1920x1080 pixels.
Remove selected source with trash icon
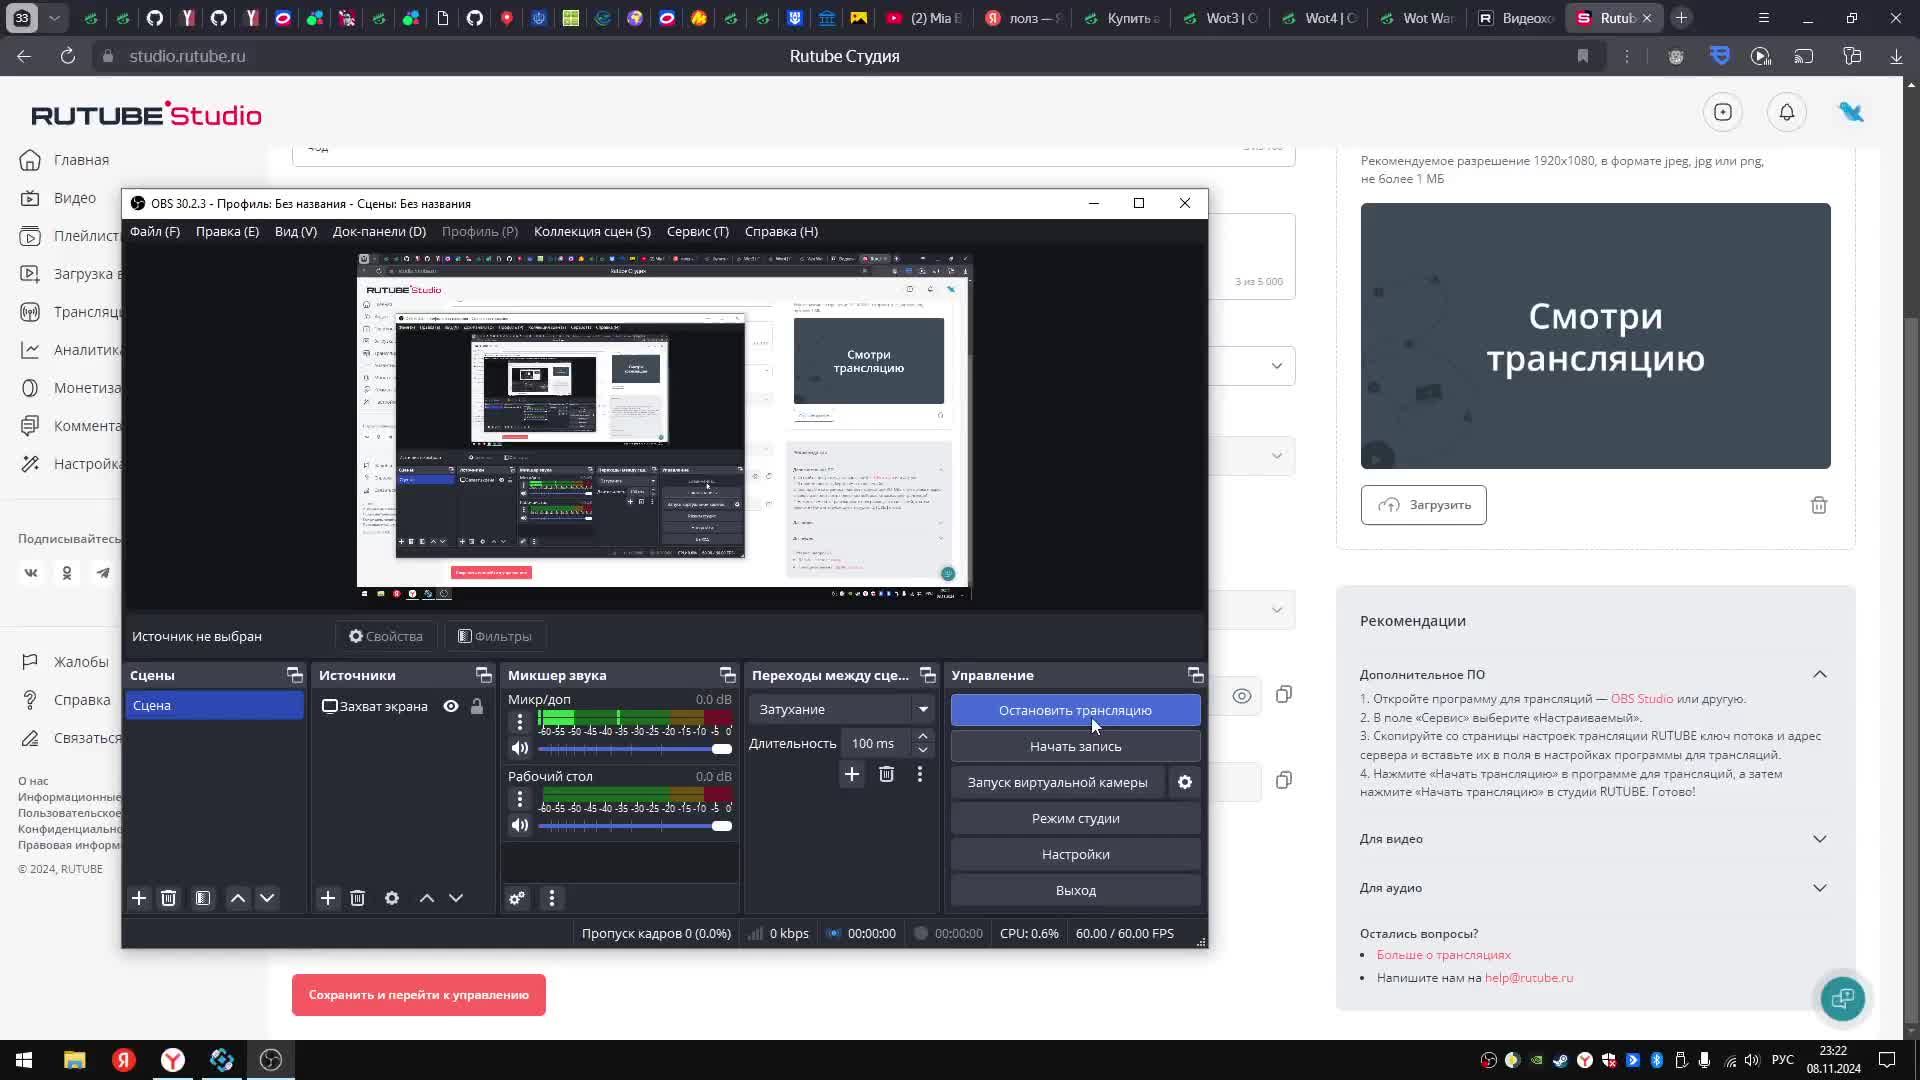(x=357, y=898)
